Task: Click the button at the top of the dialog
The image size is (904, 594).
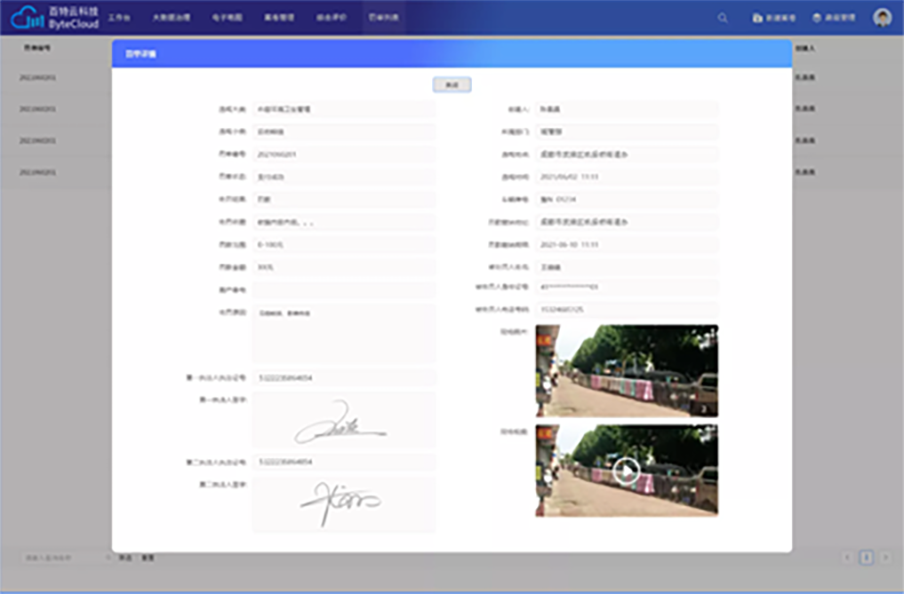Action: (x=452, y=85)
